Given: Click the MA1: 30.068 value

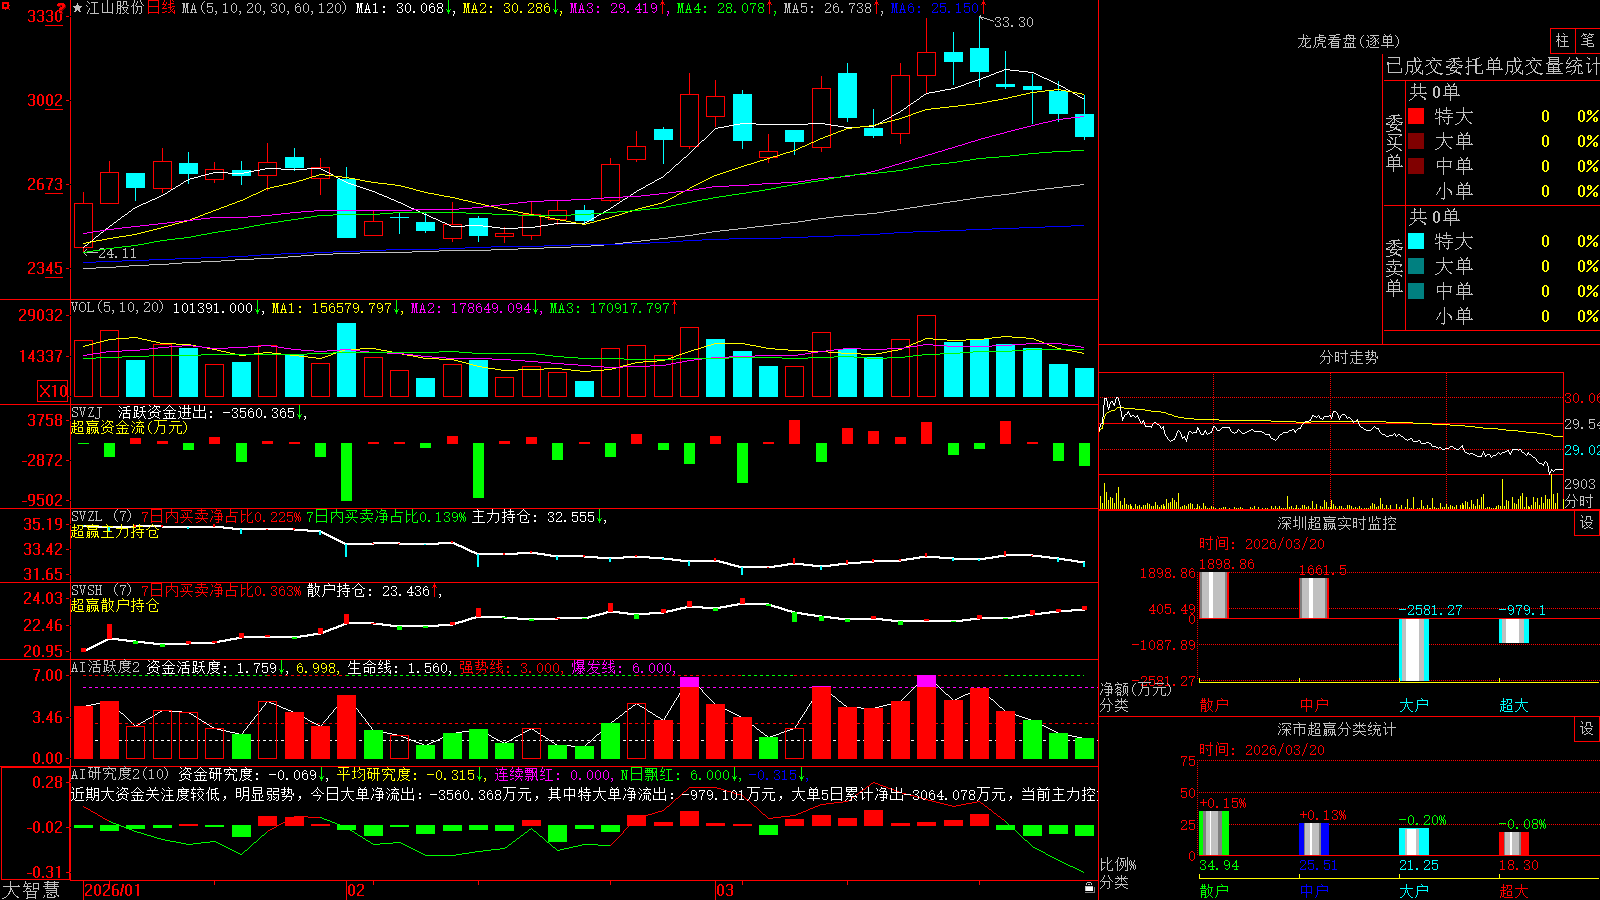Looking at the screenshot, I should (x=400, y=8).
